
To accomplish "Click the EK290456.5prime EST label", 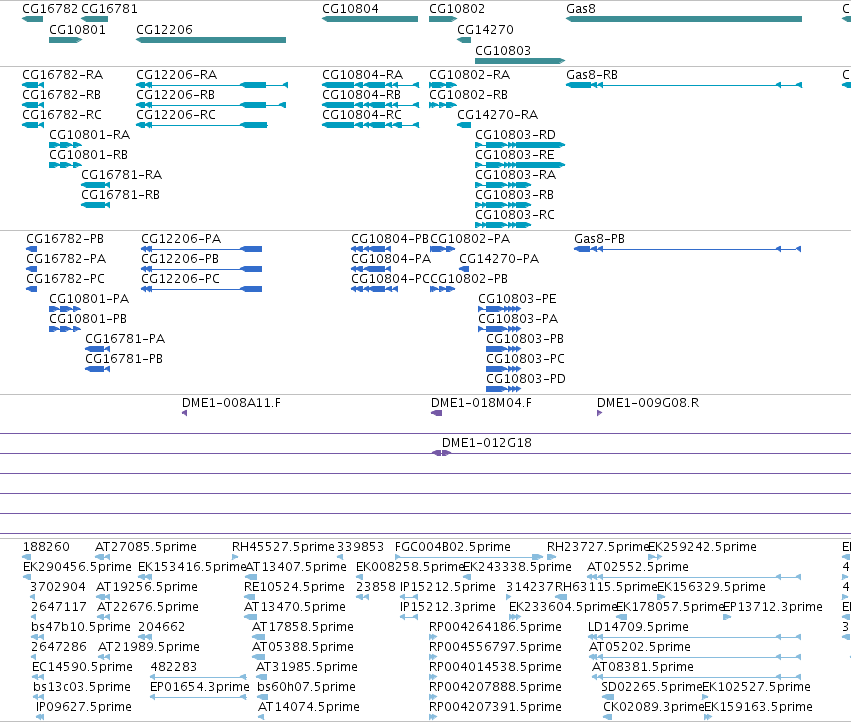I will [77, 567].
